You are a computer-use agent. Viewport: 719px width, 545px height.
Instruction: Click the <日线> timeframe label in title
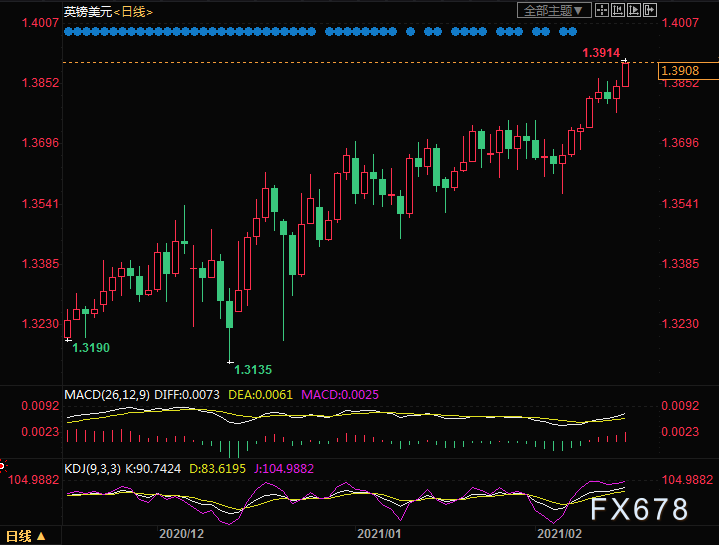[133, 12]
